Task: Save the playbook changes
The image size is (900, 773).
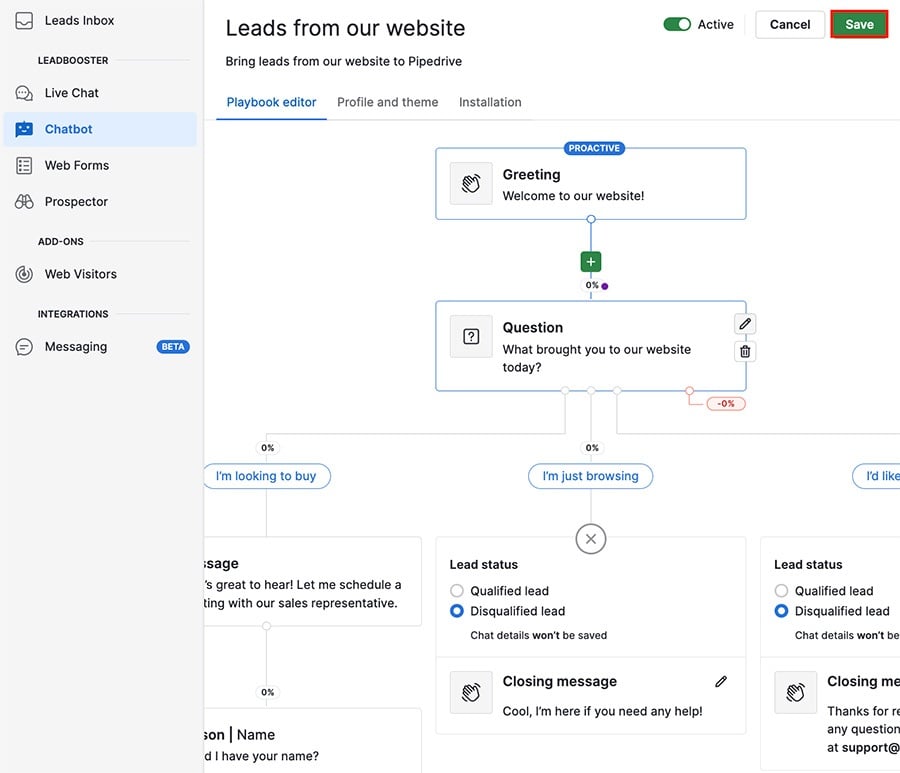Action: 859,24
